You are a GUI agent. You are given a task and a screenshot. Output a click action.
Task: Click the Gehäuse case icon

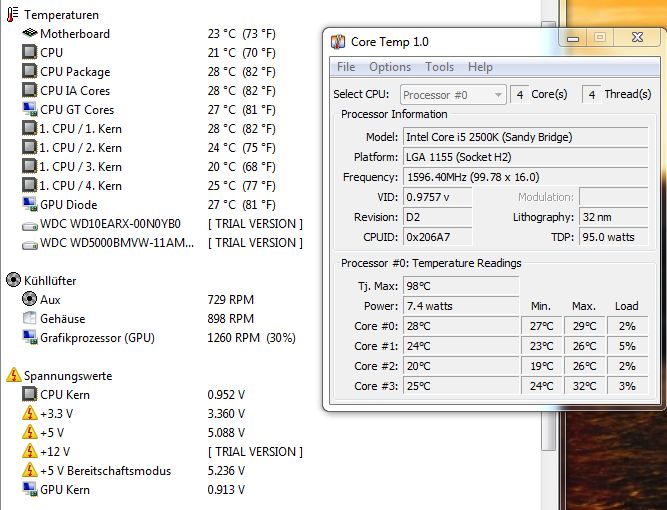coord(29,318)
